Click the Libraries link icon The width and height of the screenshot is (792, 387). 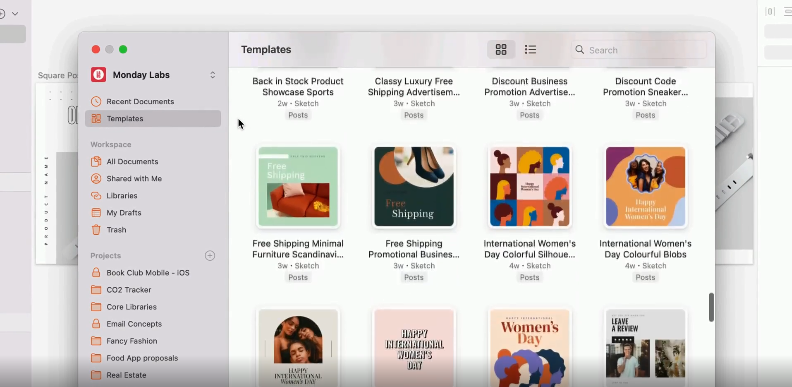[x=96, y=196]
